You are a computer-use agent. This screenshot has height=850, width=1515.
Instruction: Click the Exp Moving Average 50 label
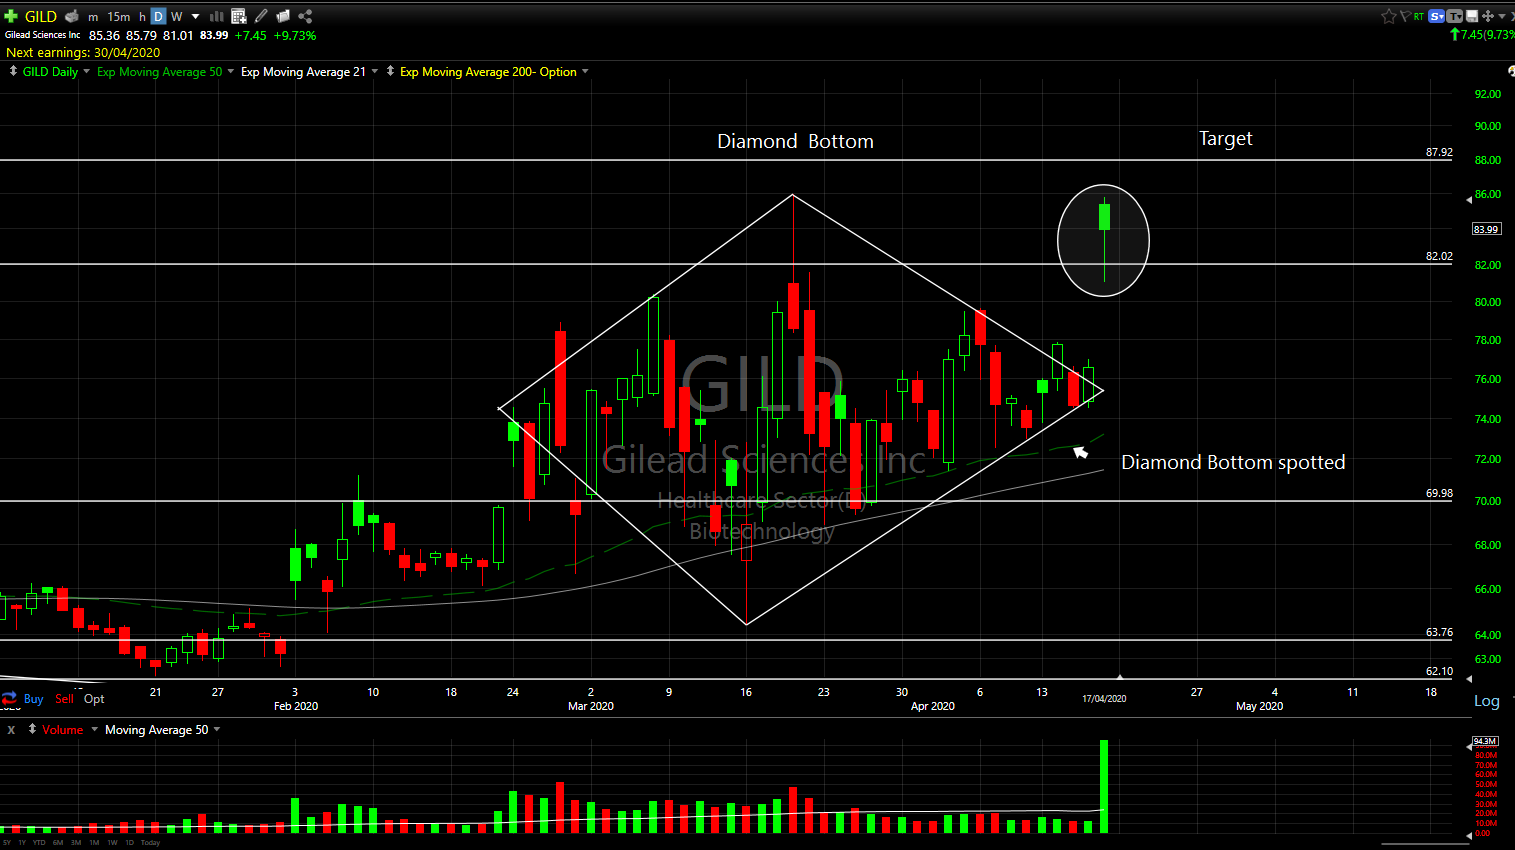pyautogui.click(x=160, y=72)
